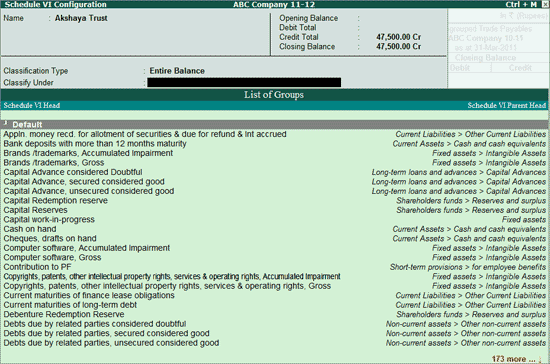The image size is (550, 364).
Task: Select Cheques, drafts on hand
Action: point(50,238)
